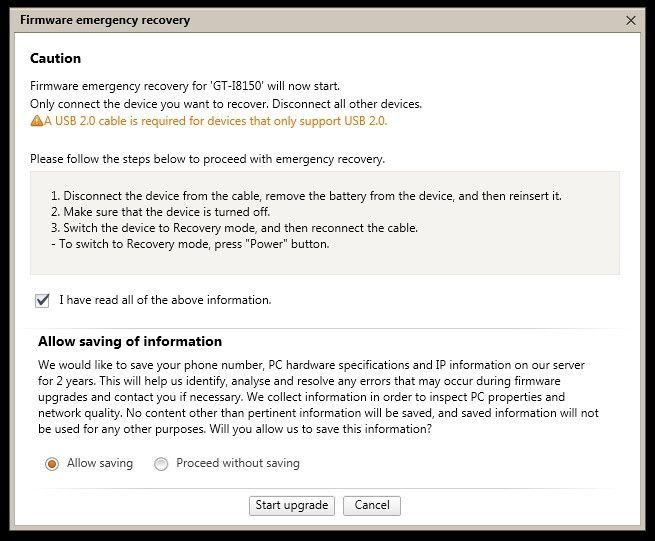Click the orange USB 2.0 cable warning text

pos(216,121)
